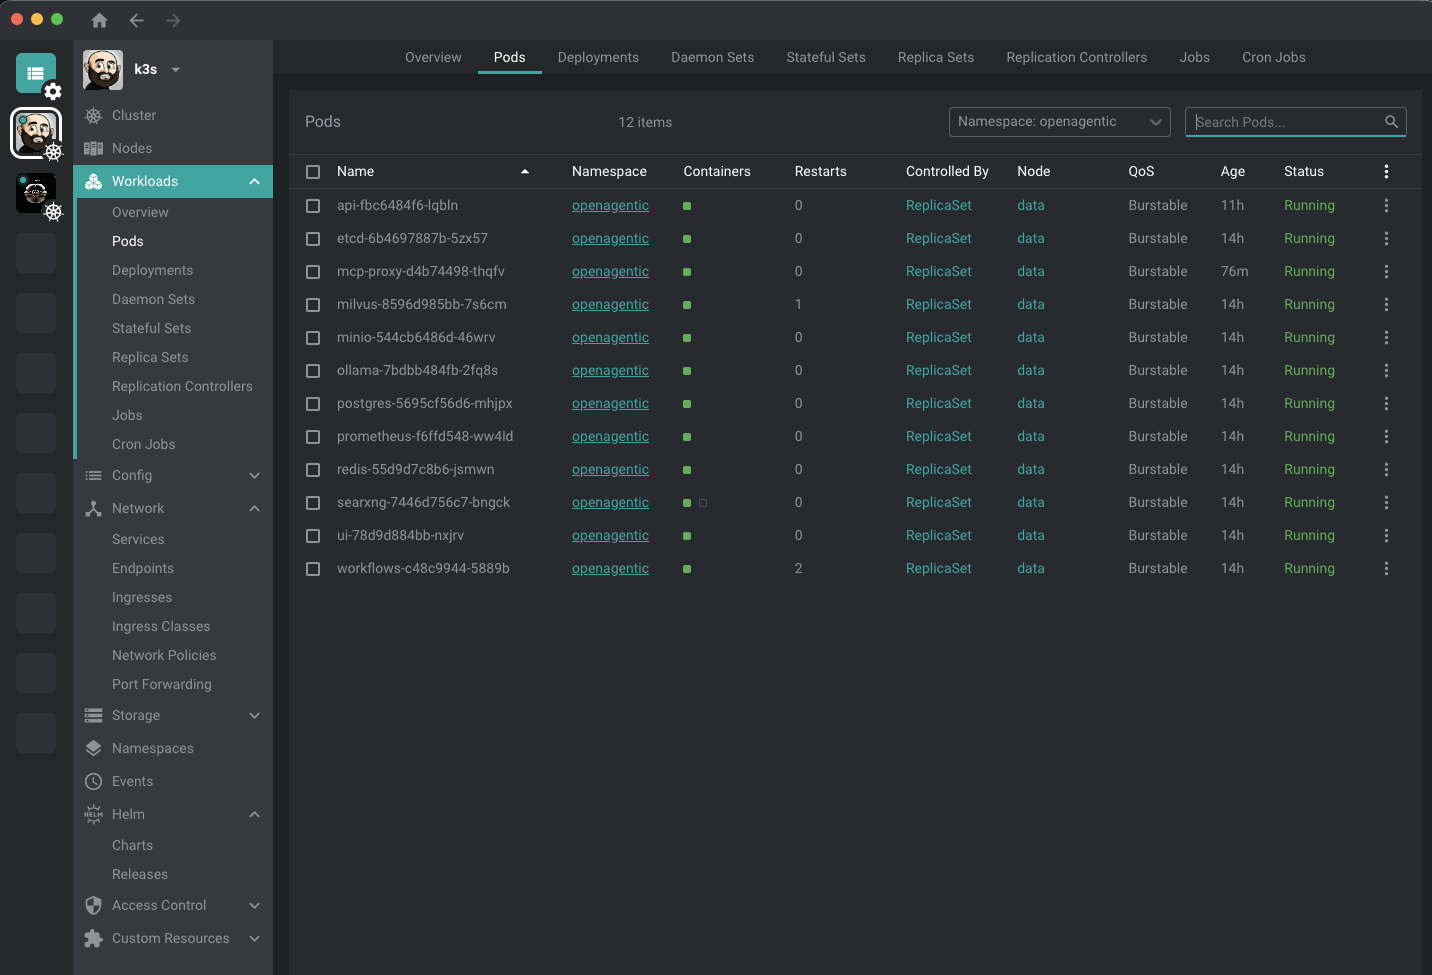
Task: Click the green container status for postgres pod
Action: tap(687, 404)
